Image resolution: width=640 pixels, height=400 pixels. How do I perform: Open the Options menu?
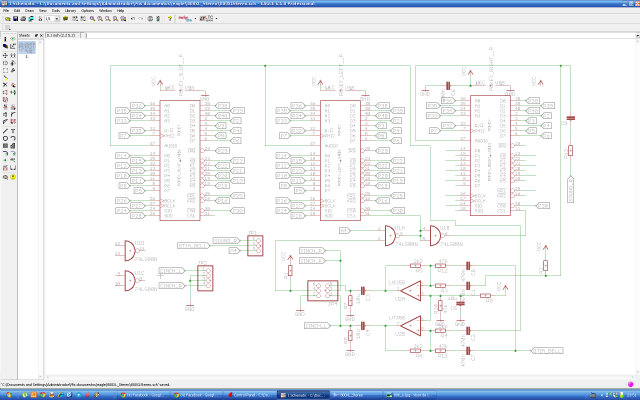click(x=87, y=11)
